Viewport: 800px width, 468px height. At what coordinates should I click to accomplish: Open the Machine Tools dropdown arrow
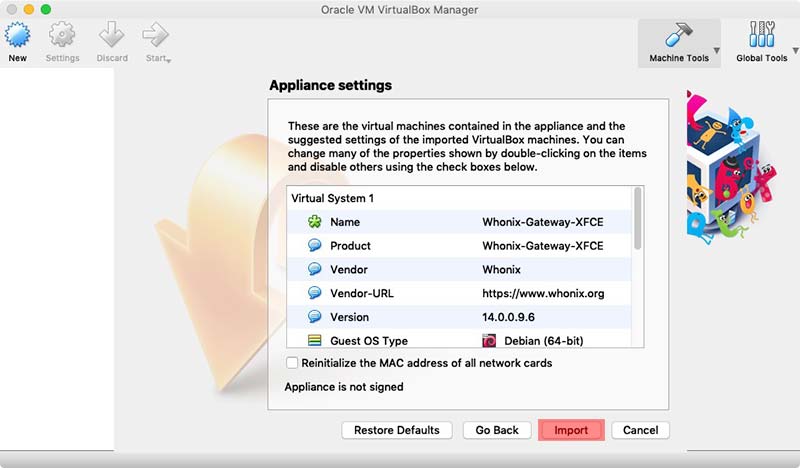coord(716,51)
